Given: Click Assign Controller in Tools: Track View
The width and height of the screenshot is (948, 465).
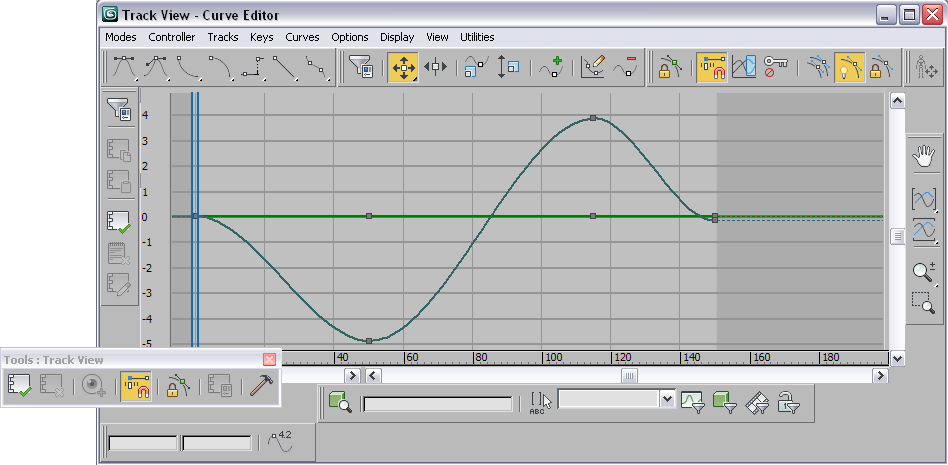Looking at the screenshot, I should click(x=19, y=386).
